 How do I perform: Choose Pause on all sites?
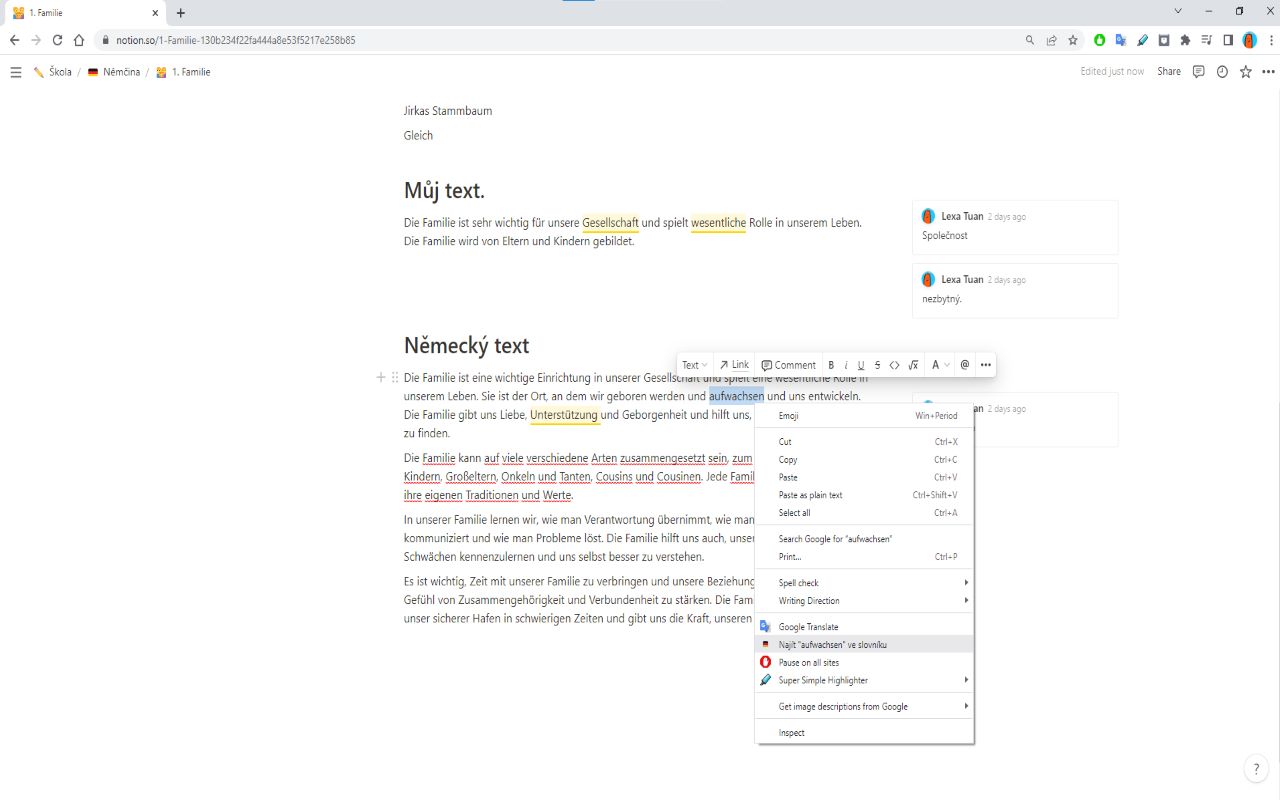(864, 662)
